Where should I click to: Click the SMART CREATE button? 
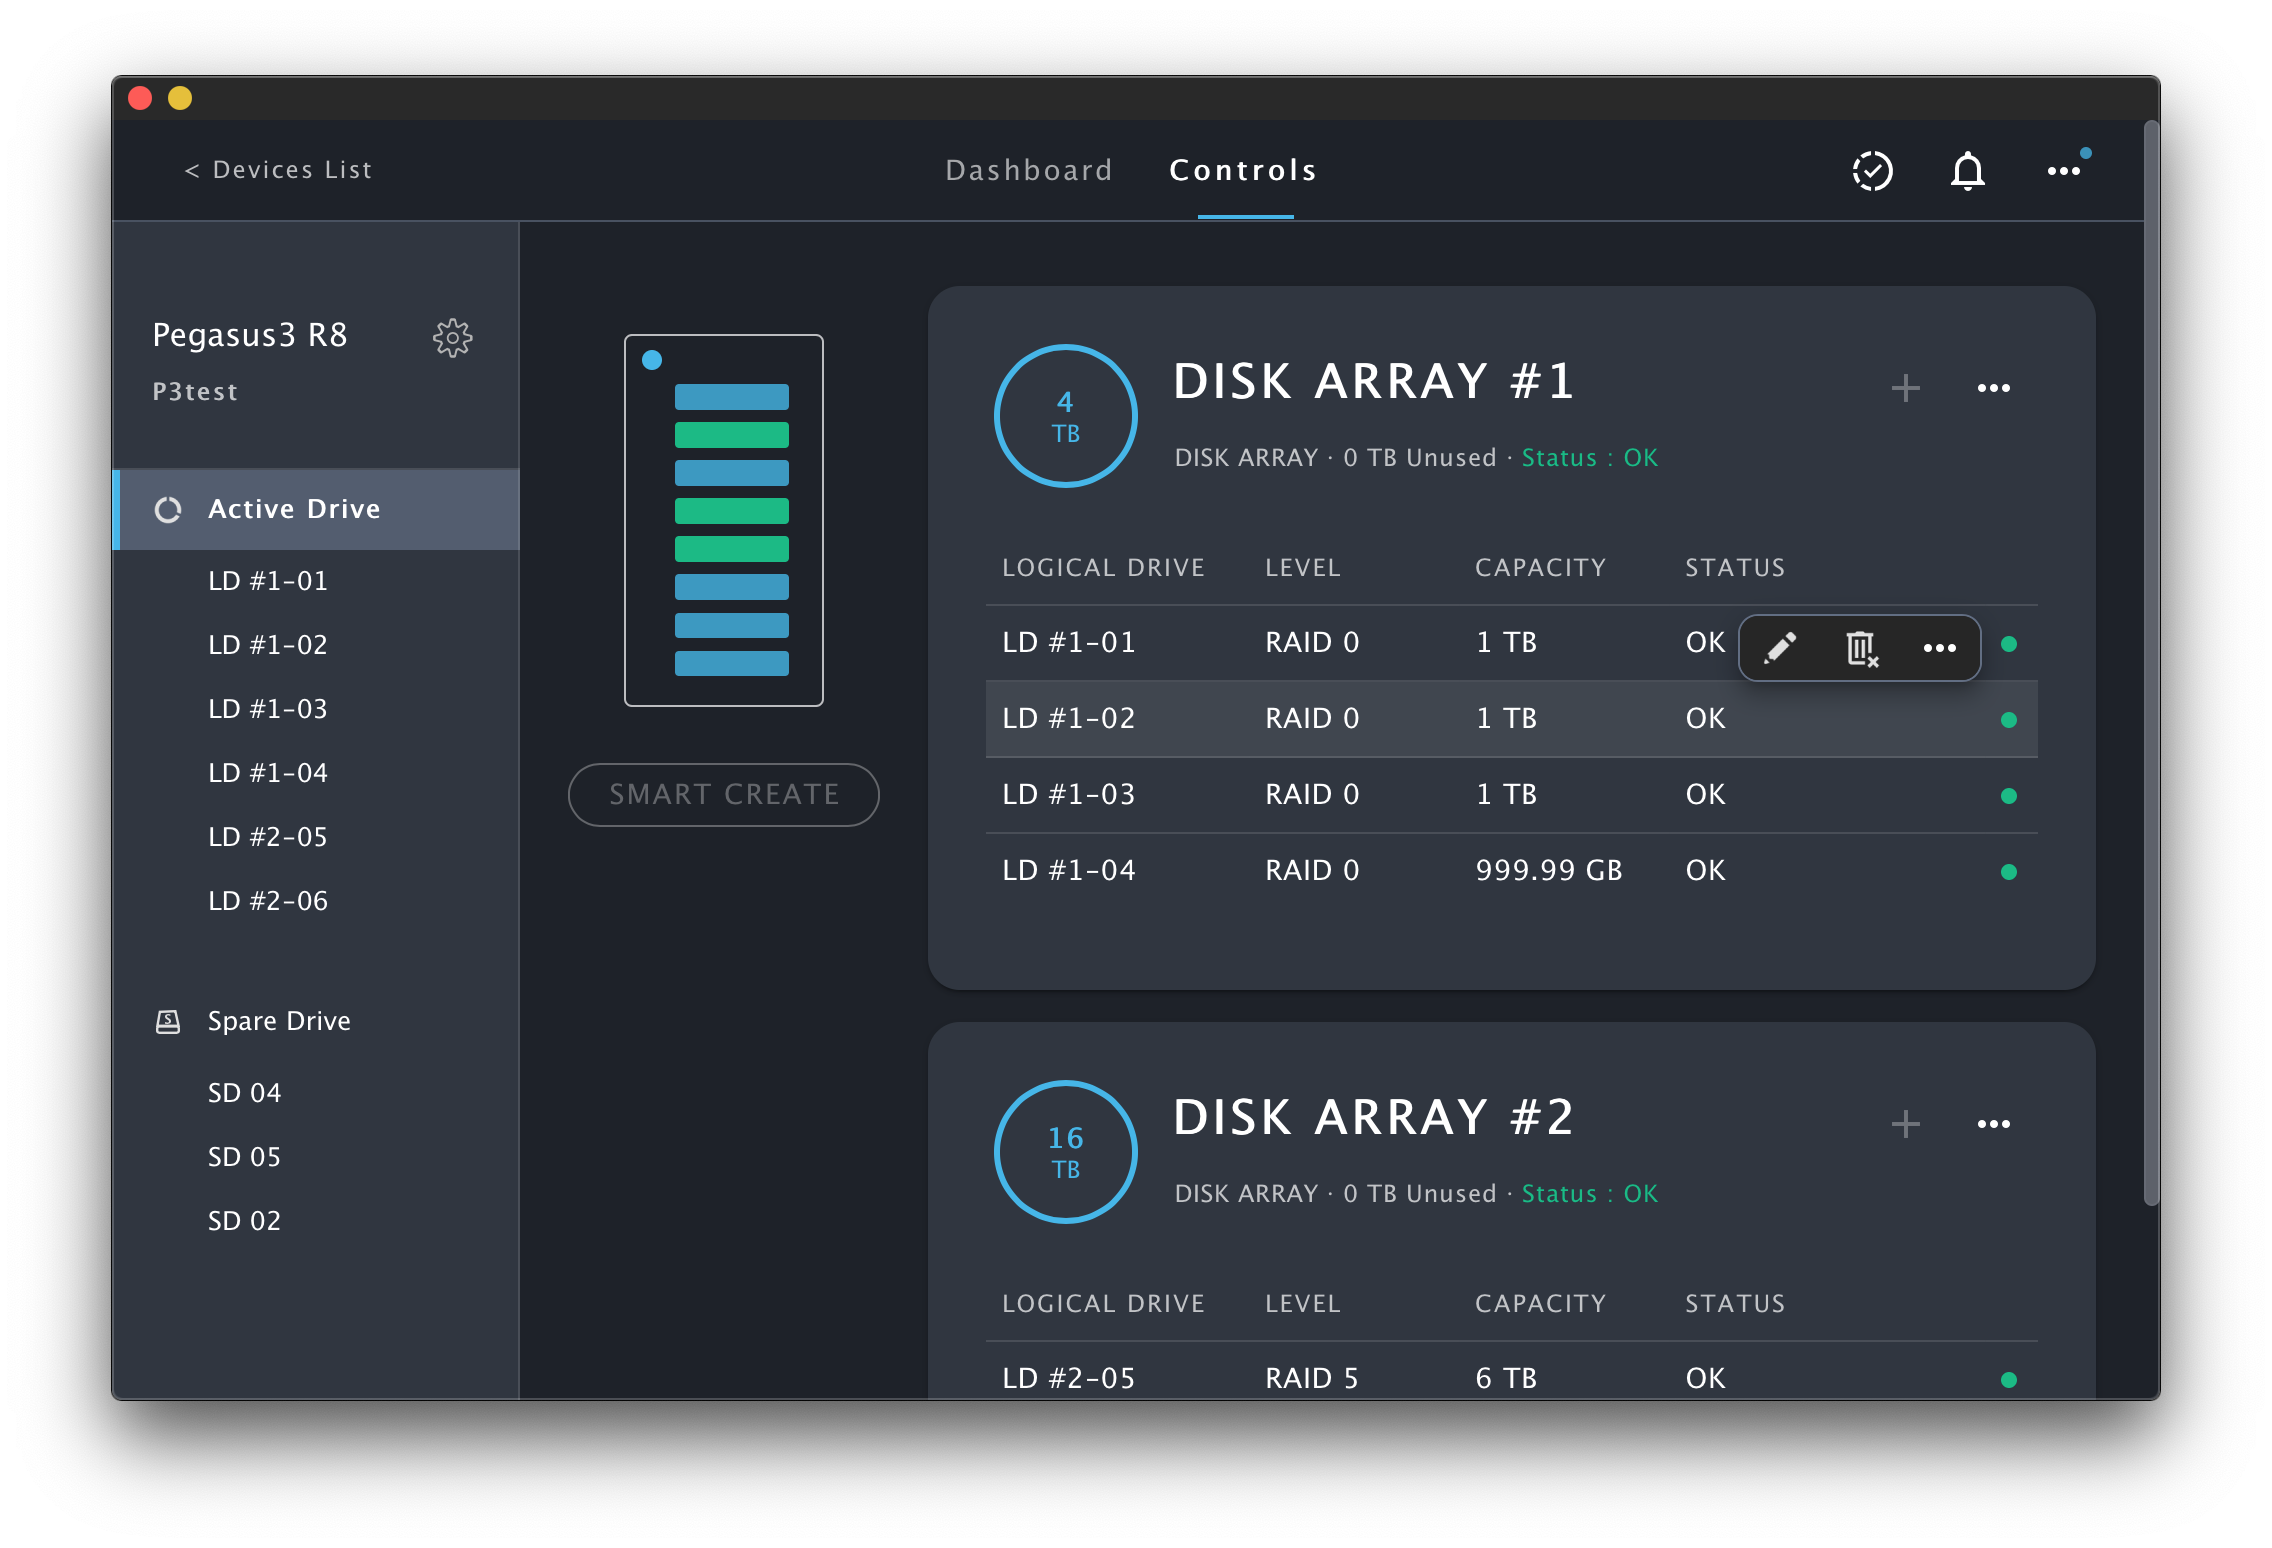tap(724, 795)
